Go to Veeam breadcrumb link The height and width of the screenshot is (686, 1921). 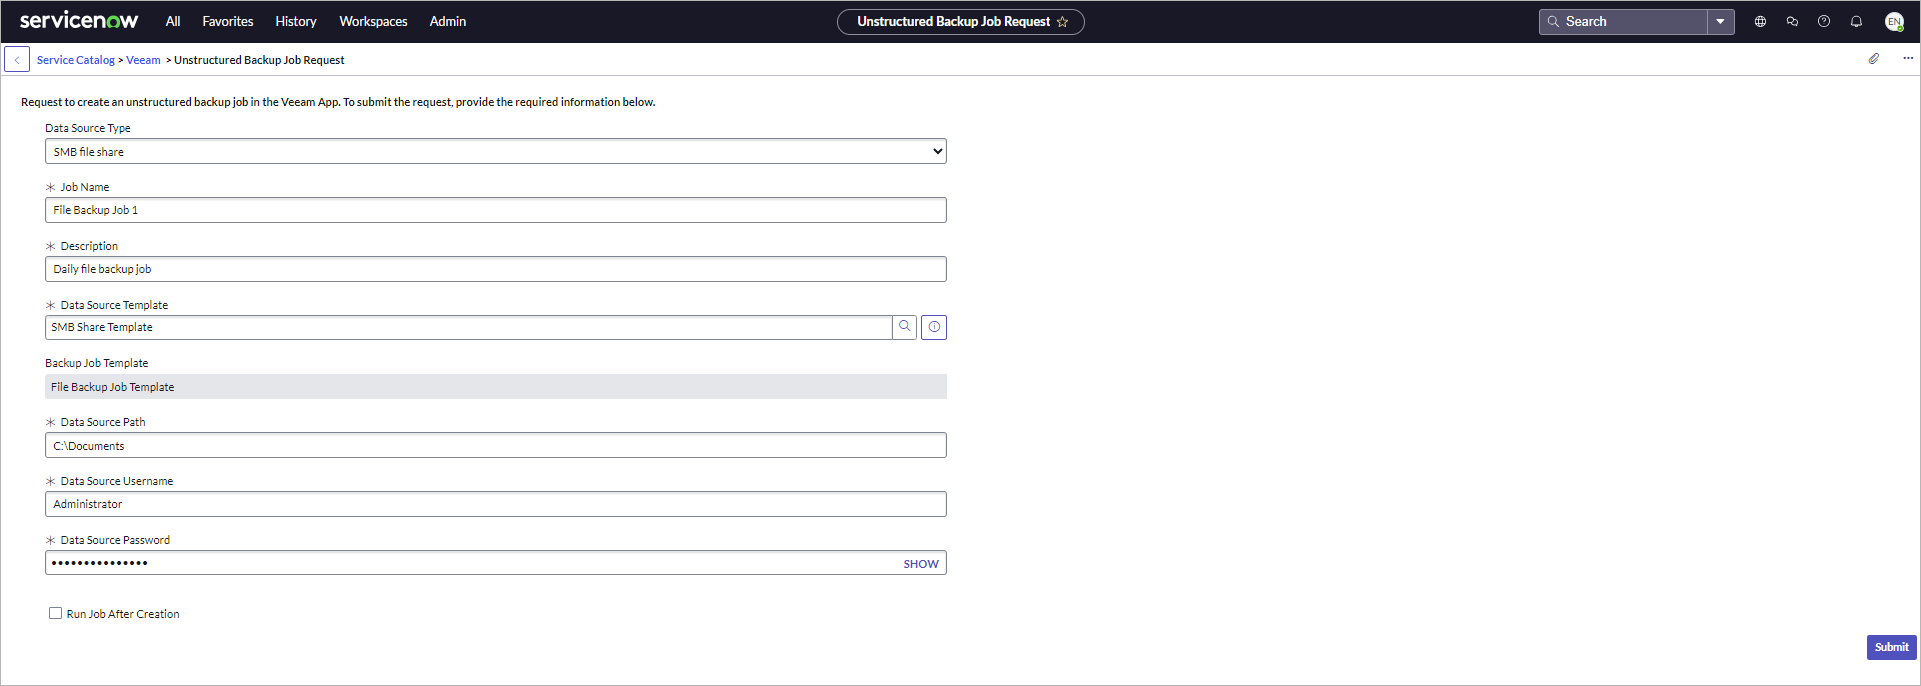(143, 60)
